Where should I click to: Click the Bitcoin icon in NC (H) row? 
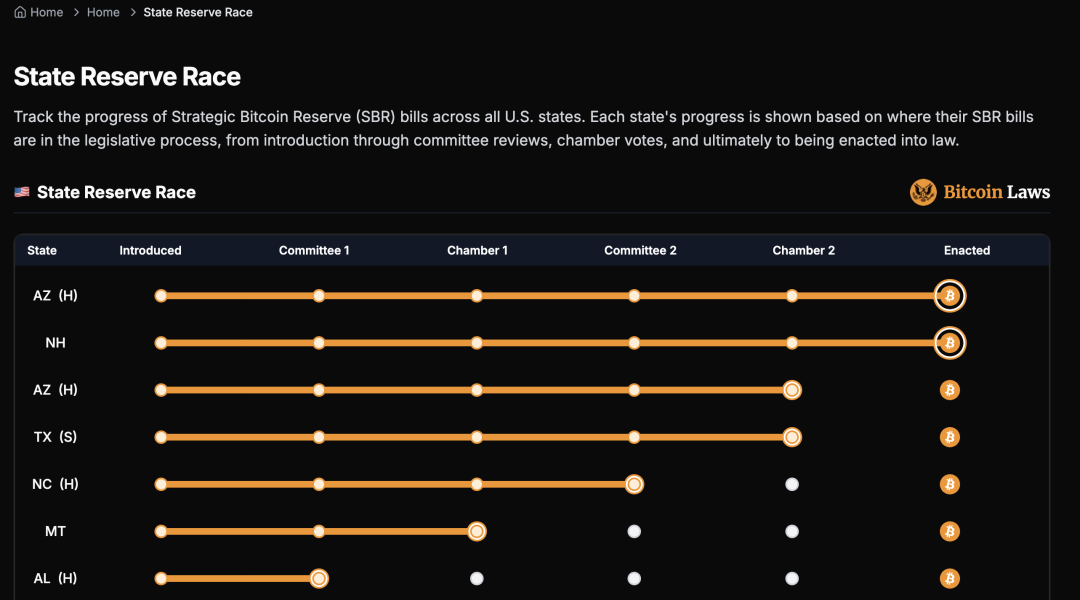tap(950, 484)
